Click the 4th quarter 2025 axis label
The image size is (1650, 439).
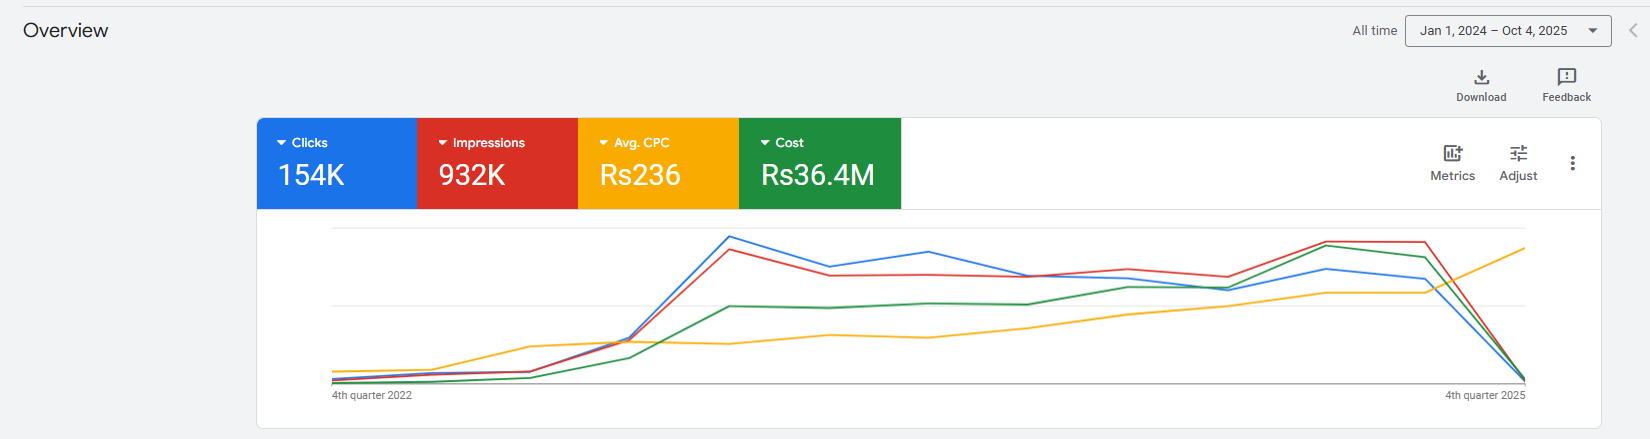(x=1485, y=396)
